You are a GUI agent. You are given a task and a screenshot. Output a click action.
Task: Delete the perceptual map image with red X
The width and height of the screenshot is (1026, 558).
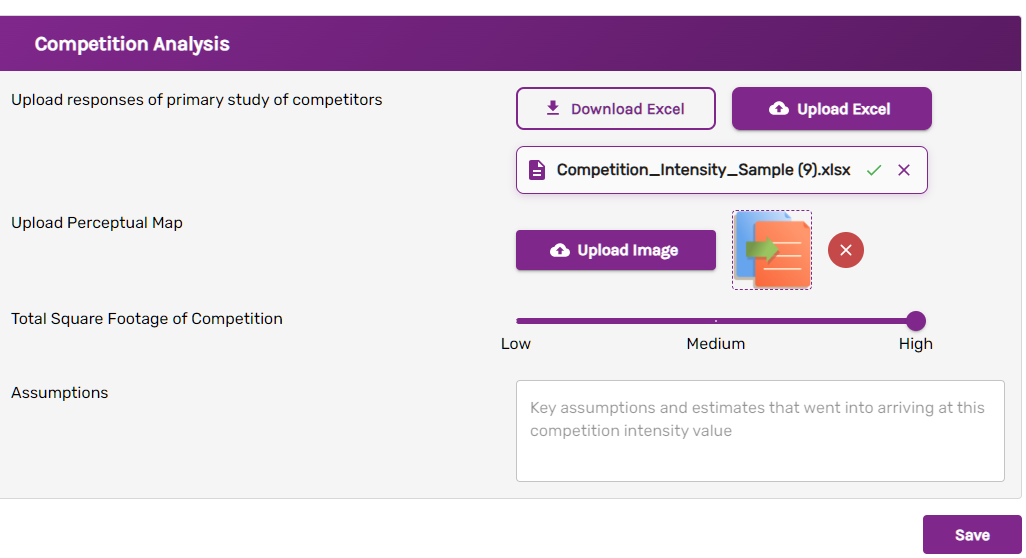click(x=846, y=250)
